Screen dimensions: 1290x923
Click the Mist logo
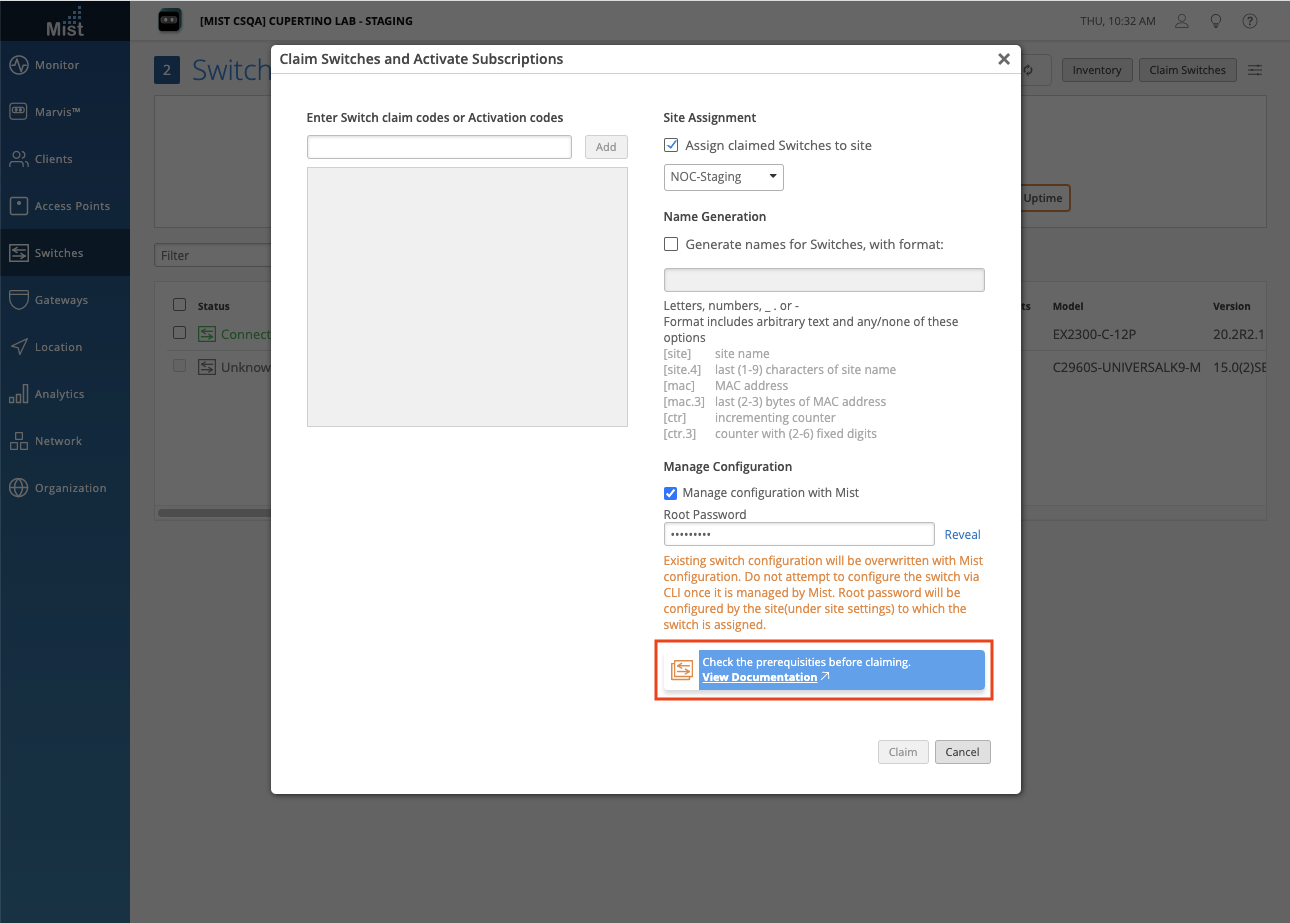65,20
